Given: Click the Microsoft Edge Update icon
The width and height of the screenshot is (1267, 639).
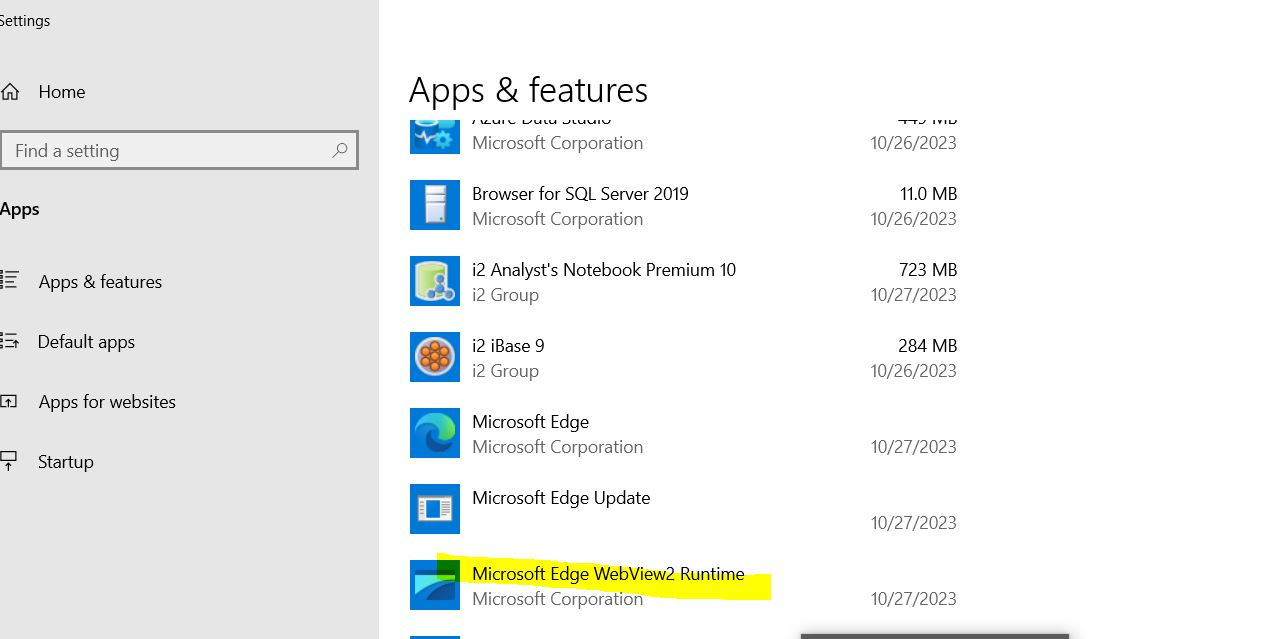Looking at the screenshot, I should tap(434, 509).
